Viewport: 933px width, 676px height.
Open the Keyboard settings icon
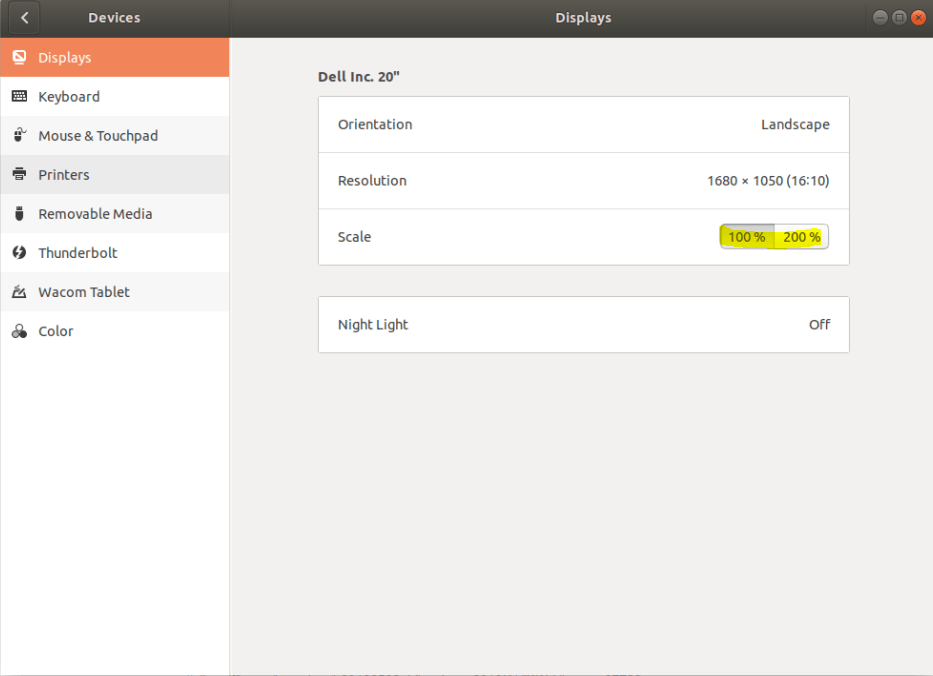(18, 96)
